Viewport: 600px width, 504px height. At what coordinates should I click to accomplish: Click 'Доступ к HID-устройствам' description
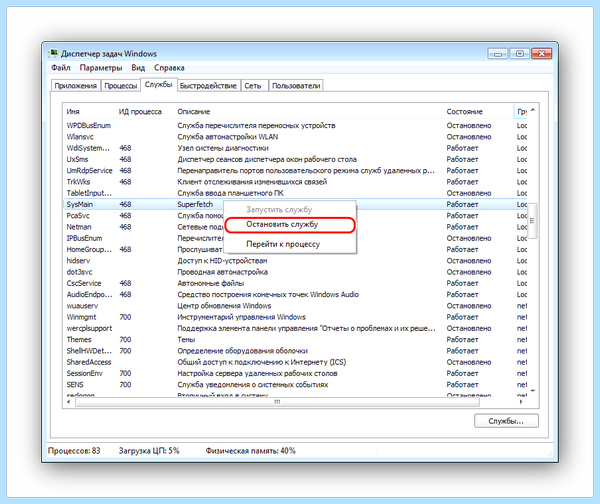pos(222,261)
